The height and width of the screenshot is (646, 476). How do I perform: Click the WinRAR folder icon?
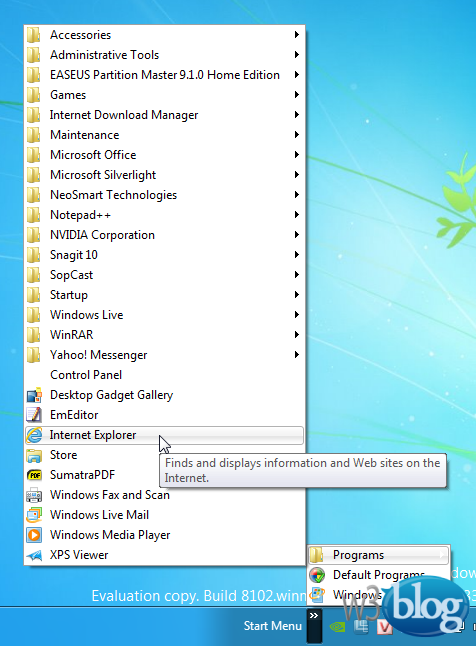34,335
